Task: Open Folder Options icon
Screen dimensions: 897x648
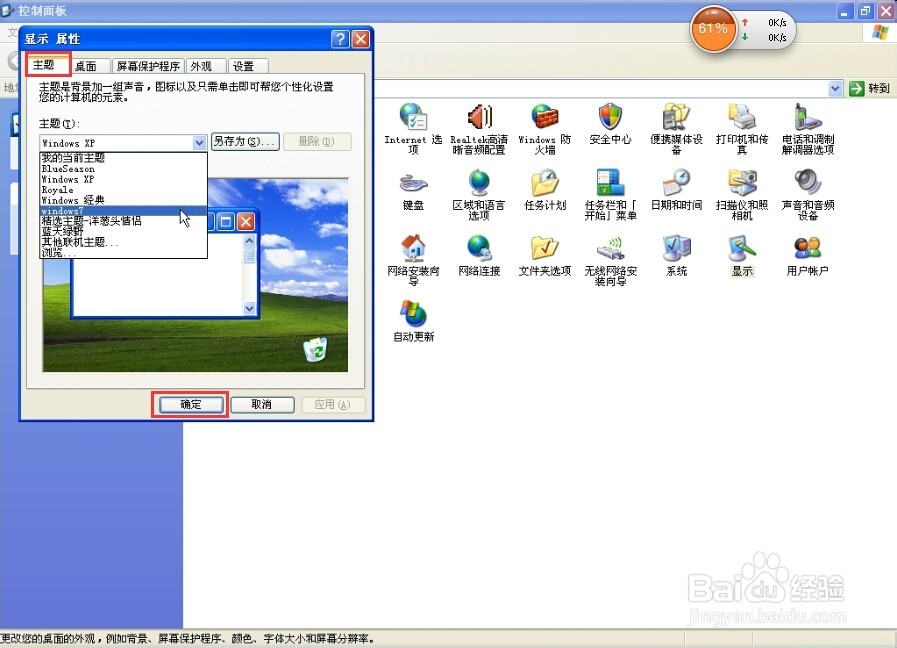Action: pos(545,248)
